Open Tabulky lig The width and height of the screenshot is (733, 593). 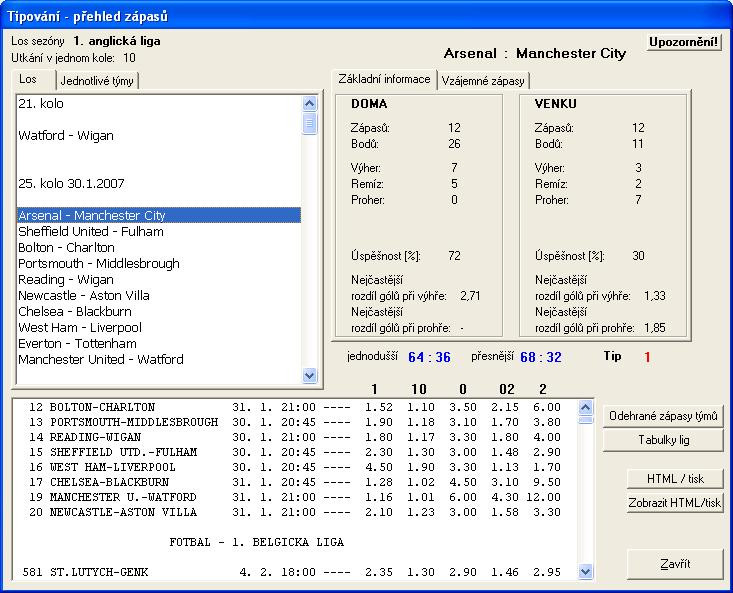coord(663,440)
